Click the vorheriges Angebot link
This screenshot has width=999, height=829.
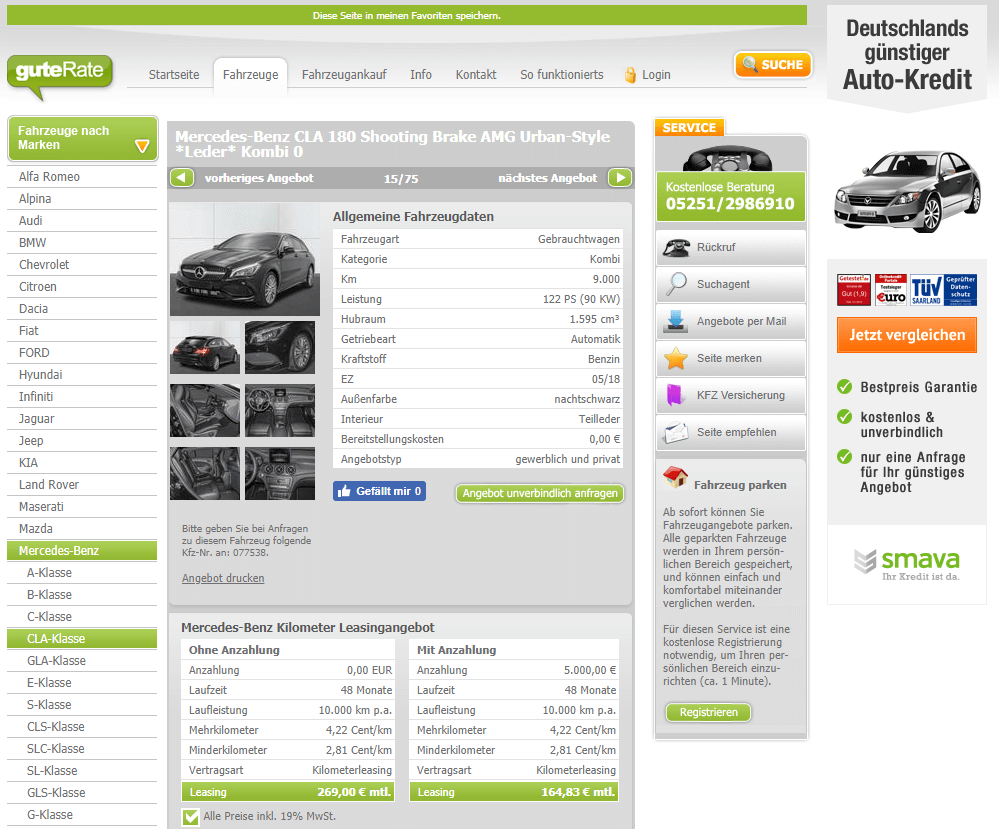(259, 178)
